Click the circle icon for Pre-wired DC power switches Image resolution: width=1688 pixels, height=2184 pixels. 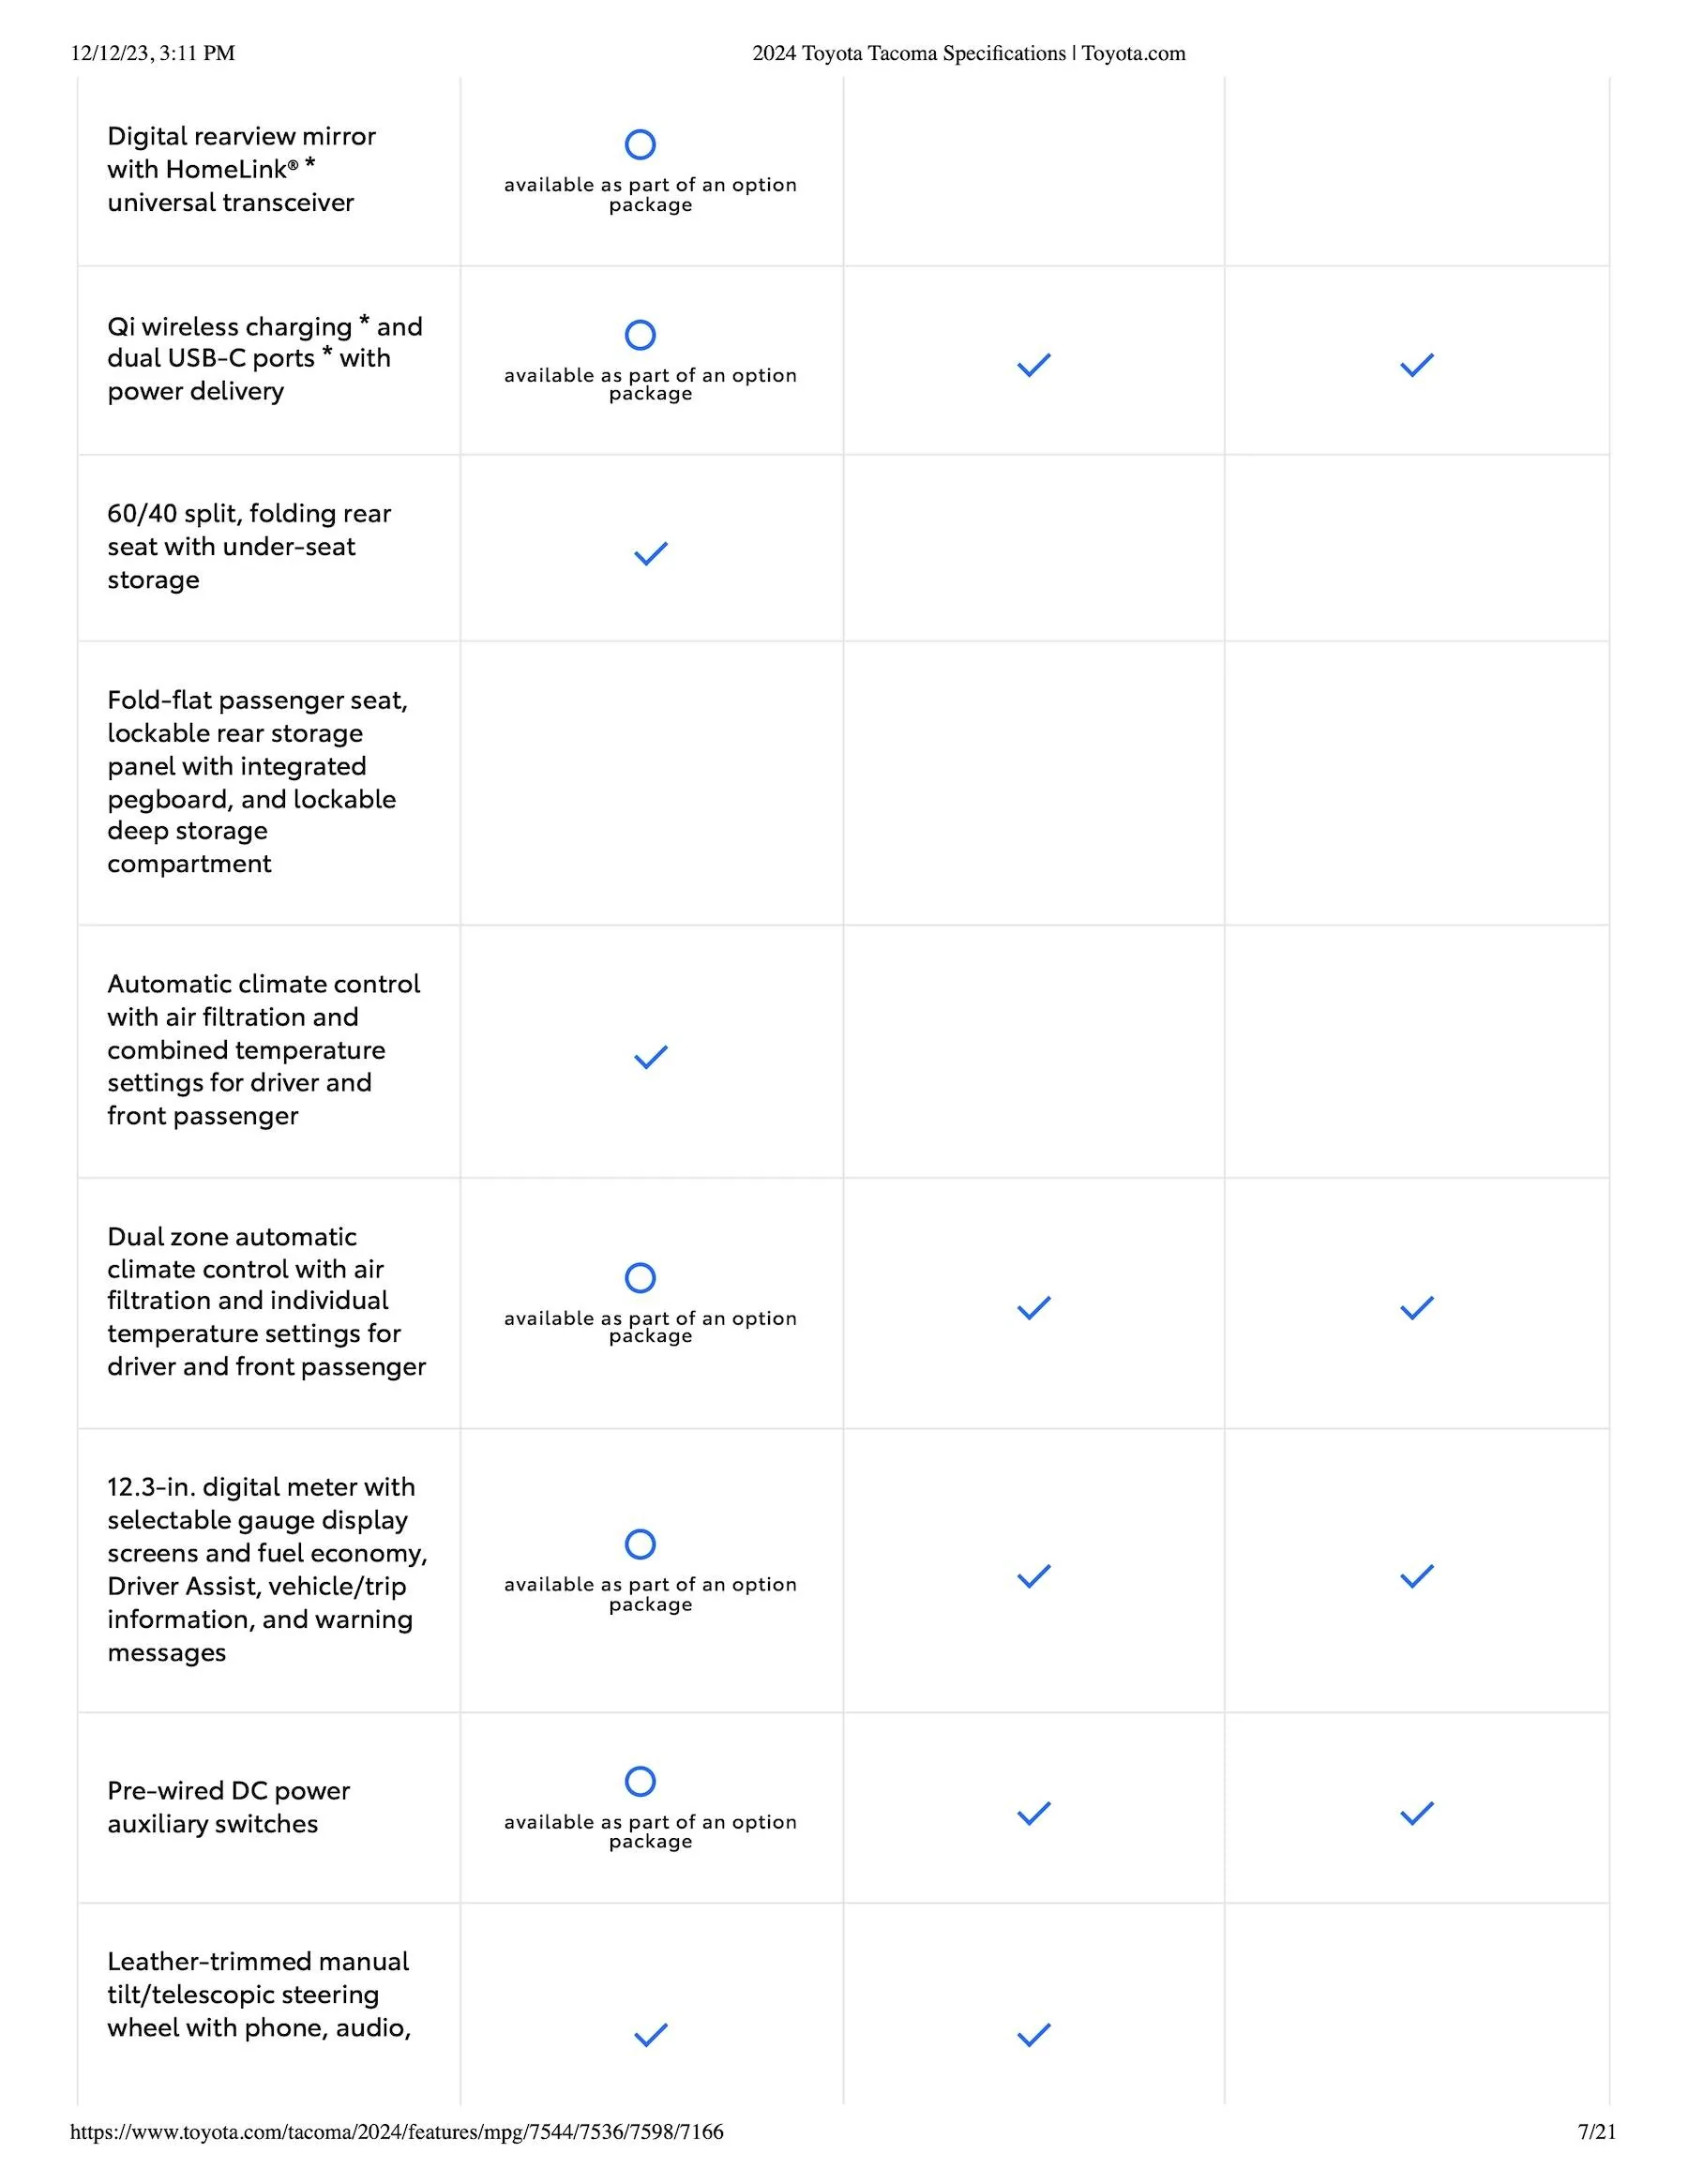tap(640, 1781)
